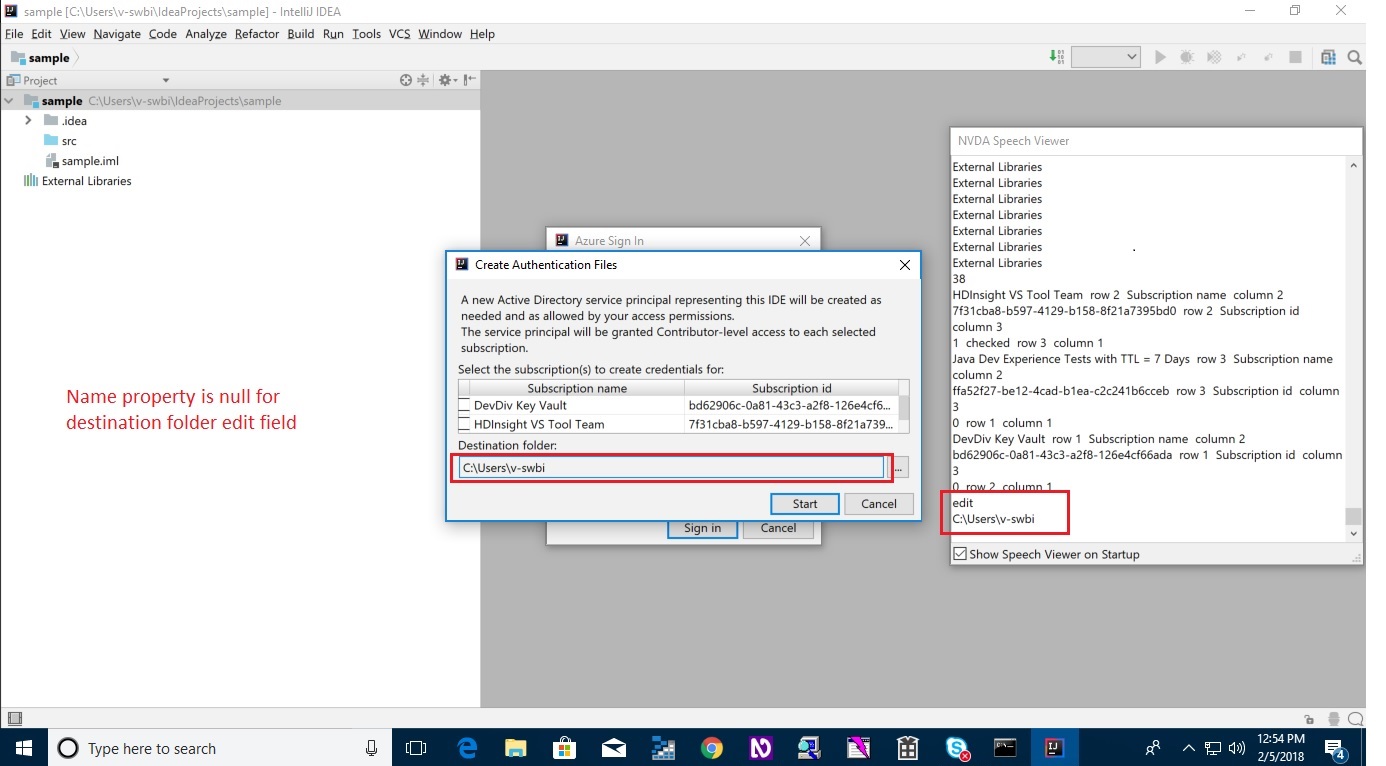Click Sign in on the Azure dialog
Screen dimensions: 1386x766
(702, 528)
